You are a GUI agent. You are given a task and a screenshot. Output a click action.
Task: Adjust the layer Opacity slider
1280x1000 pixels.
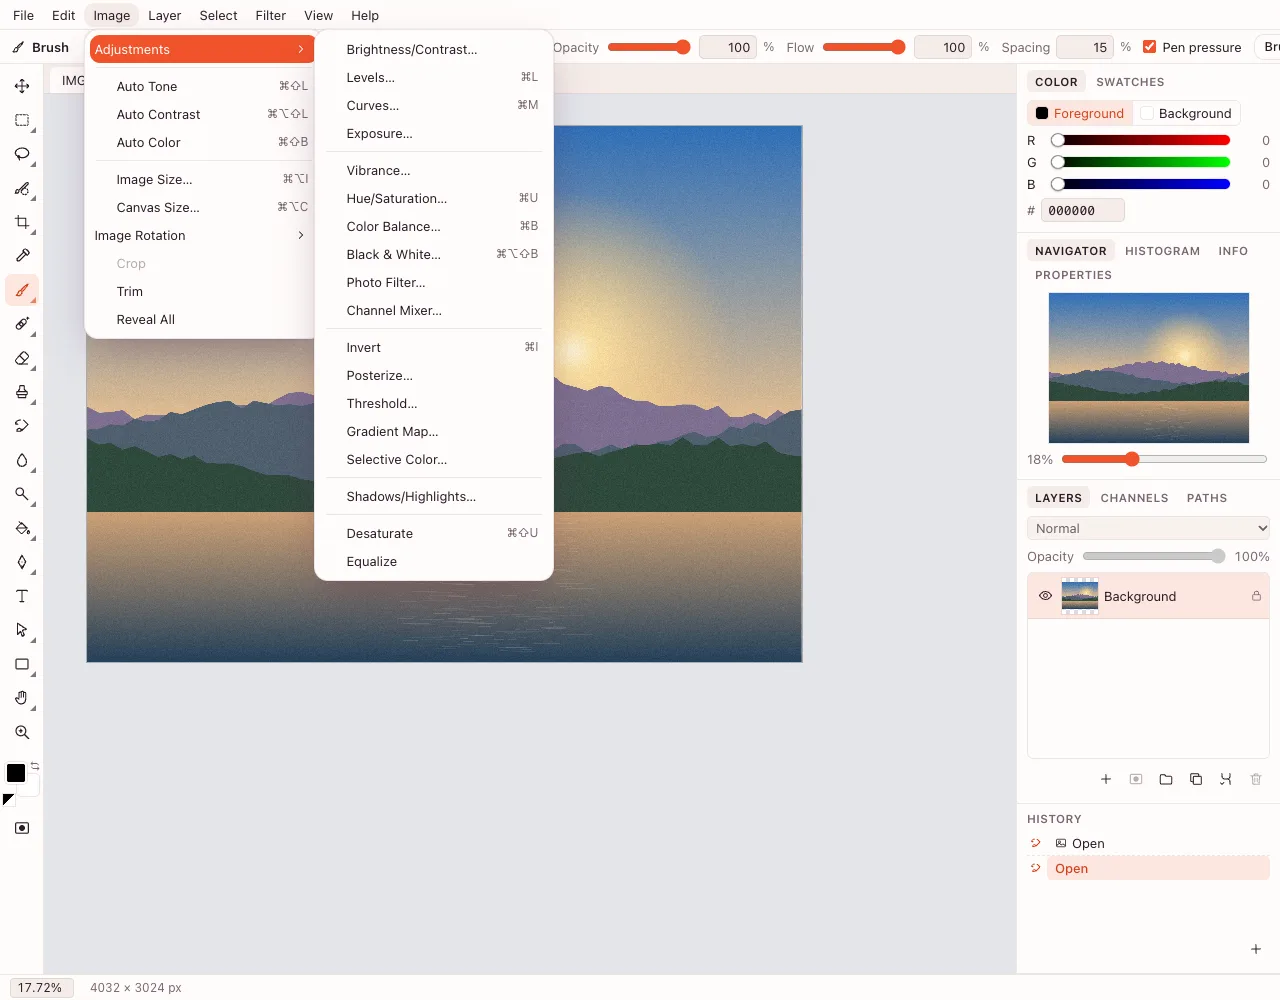coord(1153,556)
